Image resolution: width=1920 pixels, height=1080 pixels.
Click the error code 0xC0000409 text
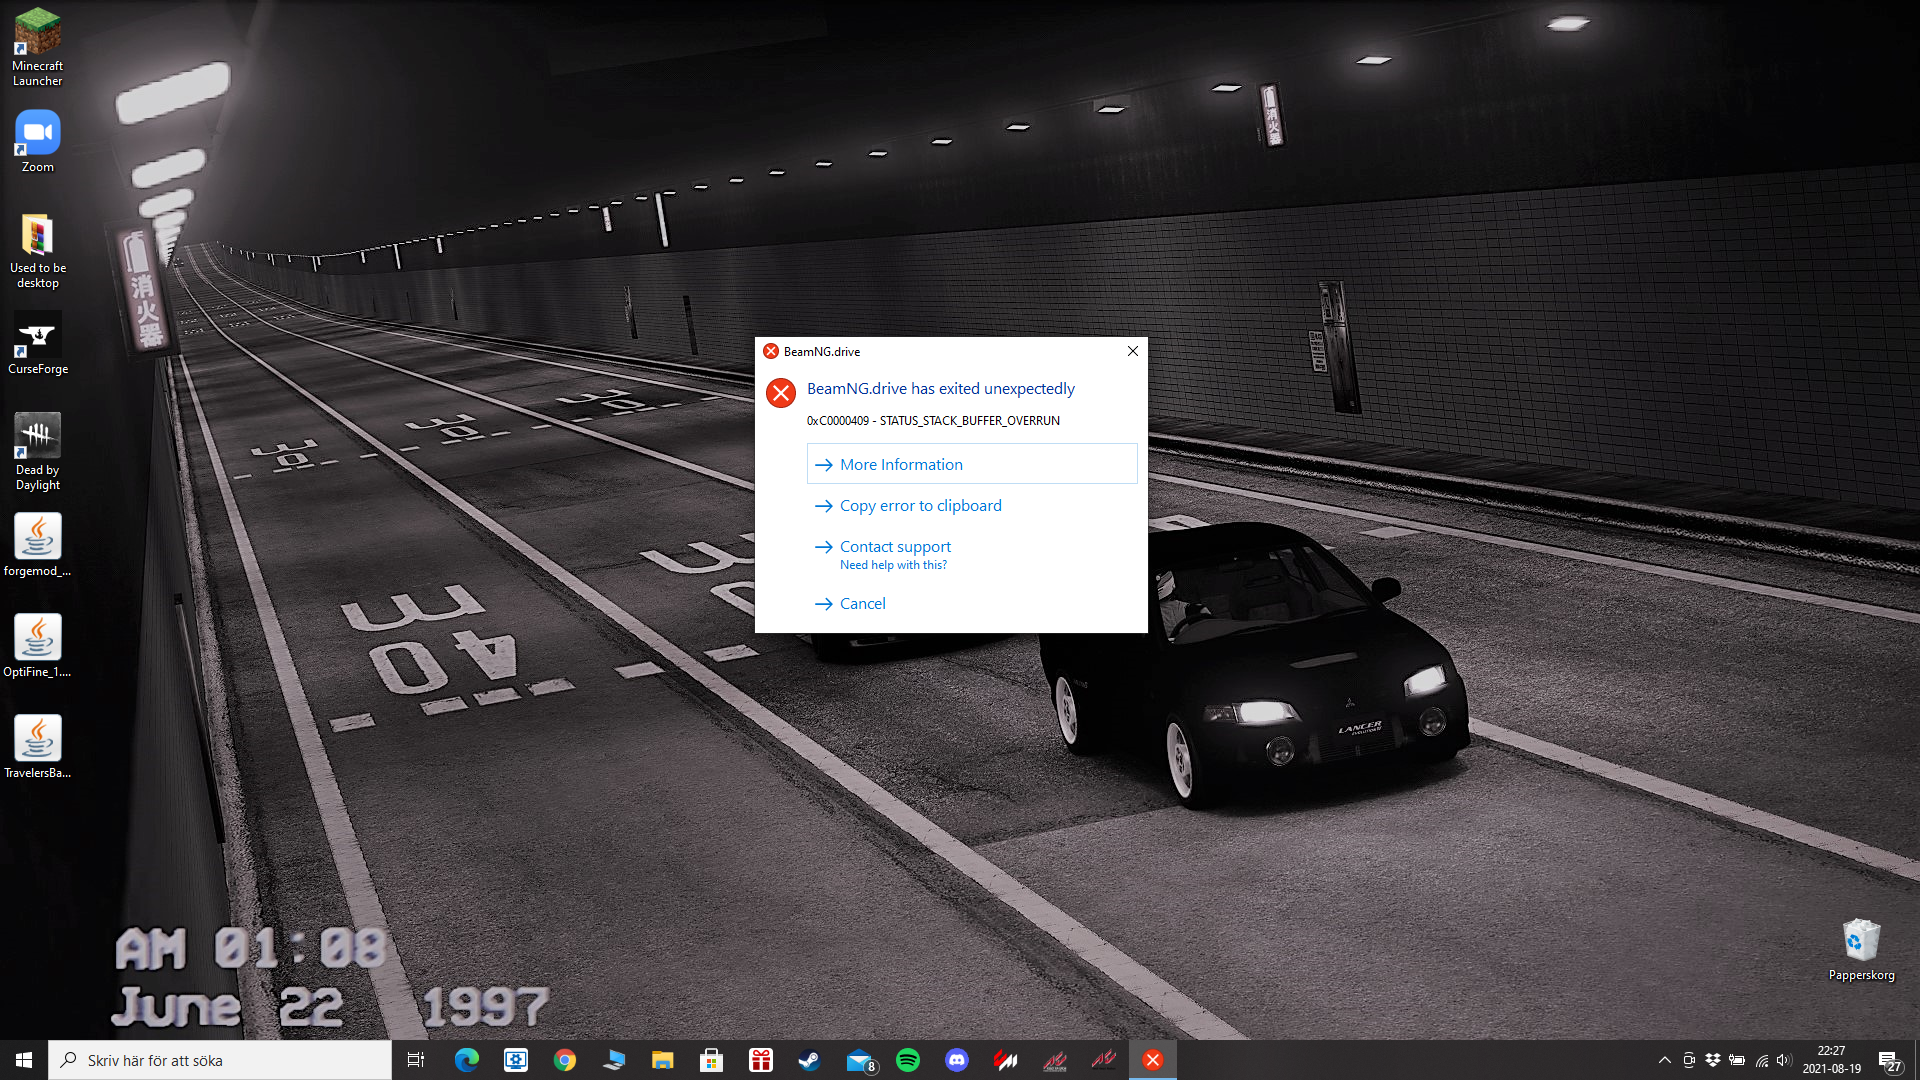click(x=933, y=421)
